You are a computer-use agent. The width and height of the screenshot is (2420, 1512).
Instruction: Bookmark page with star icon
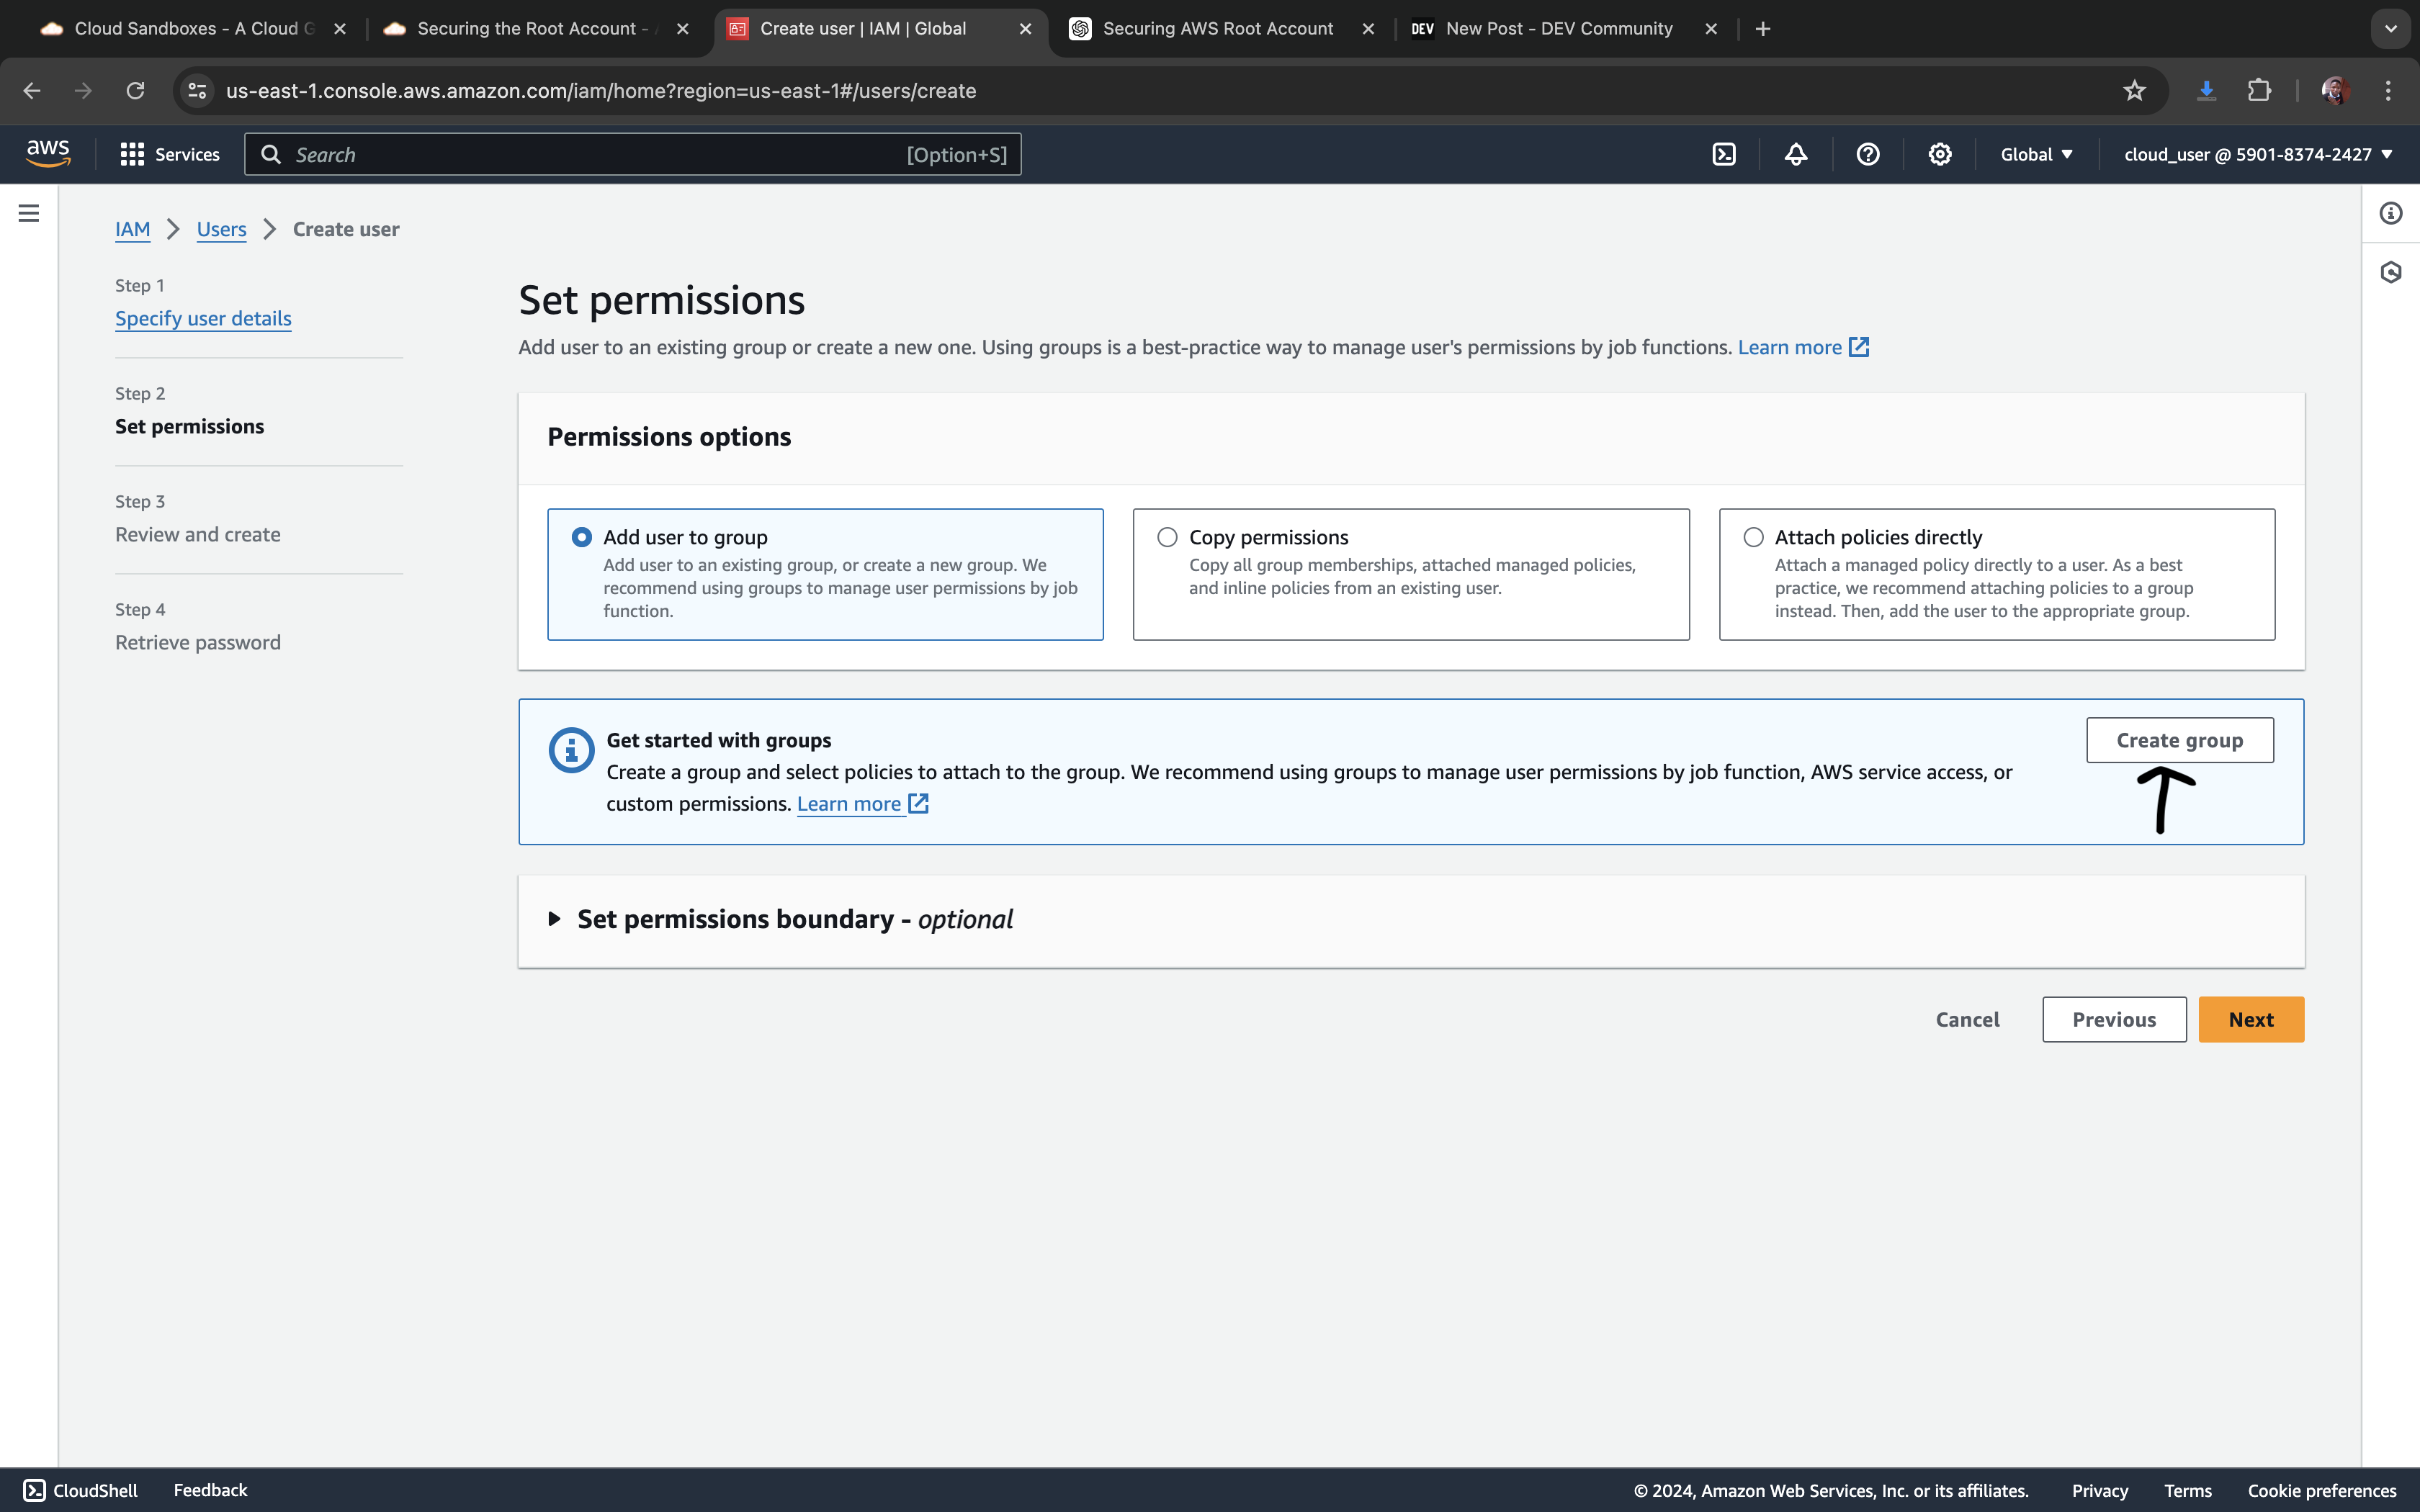point(2134,91)
